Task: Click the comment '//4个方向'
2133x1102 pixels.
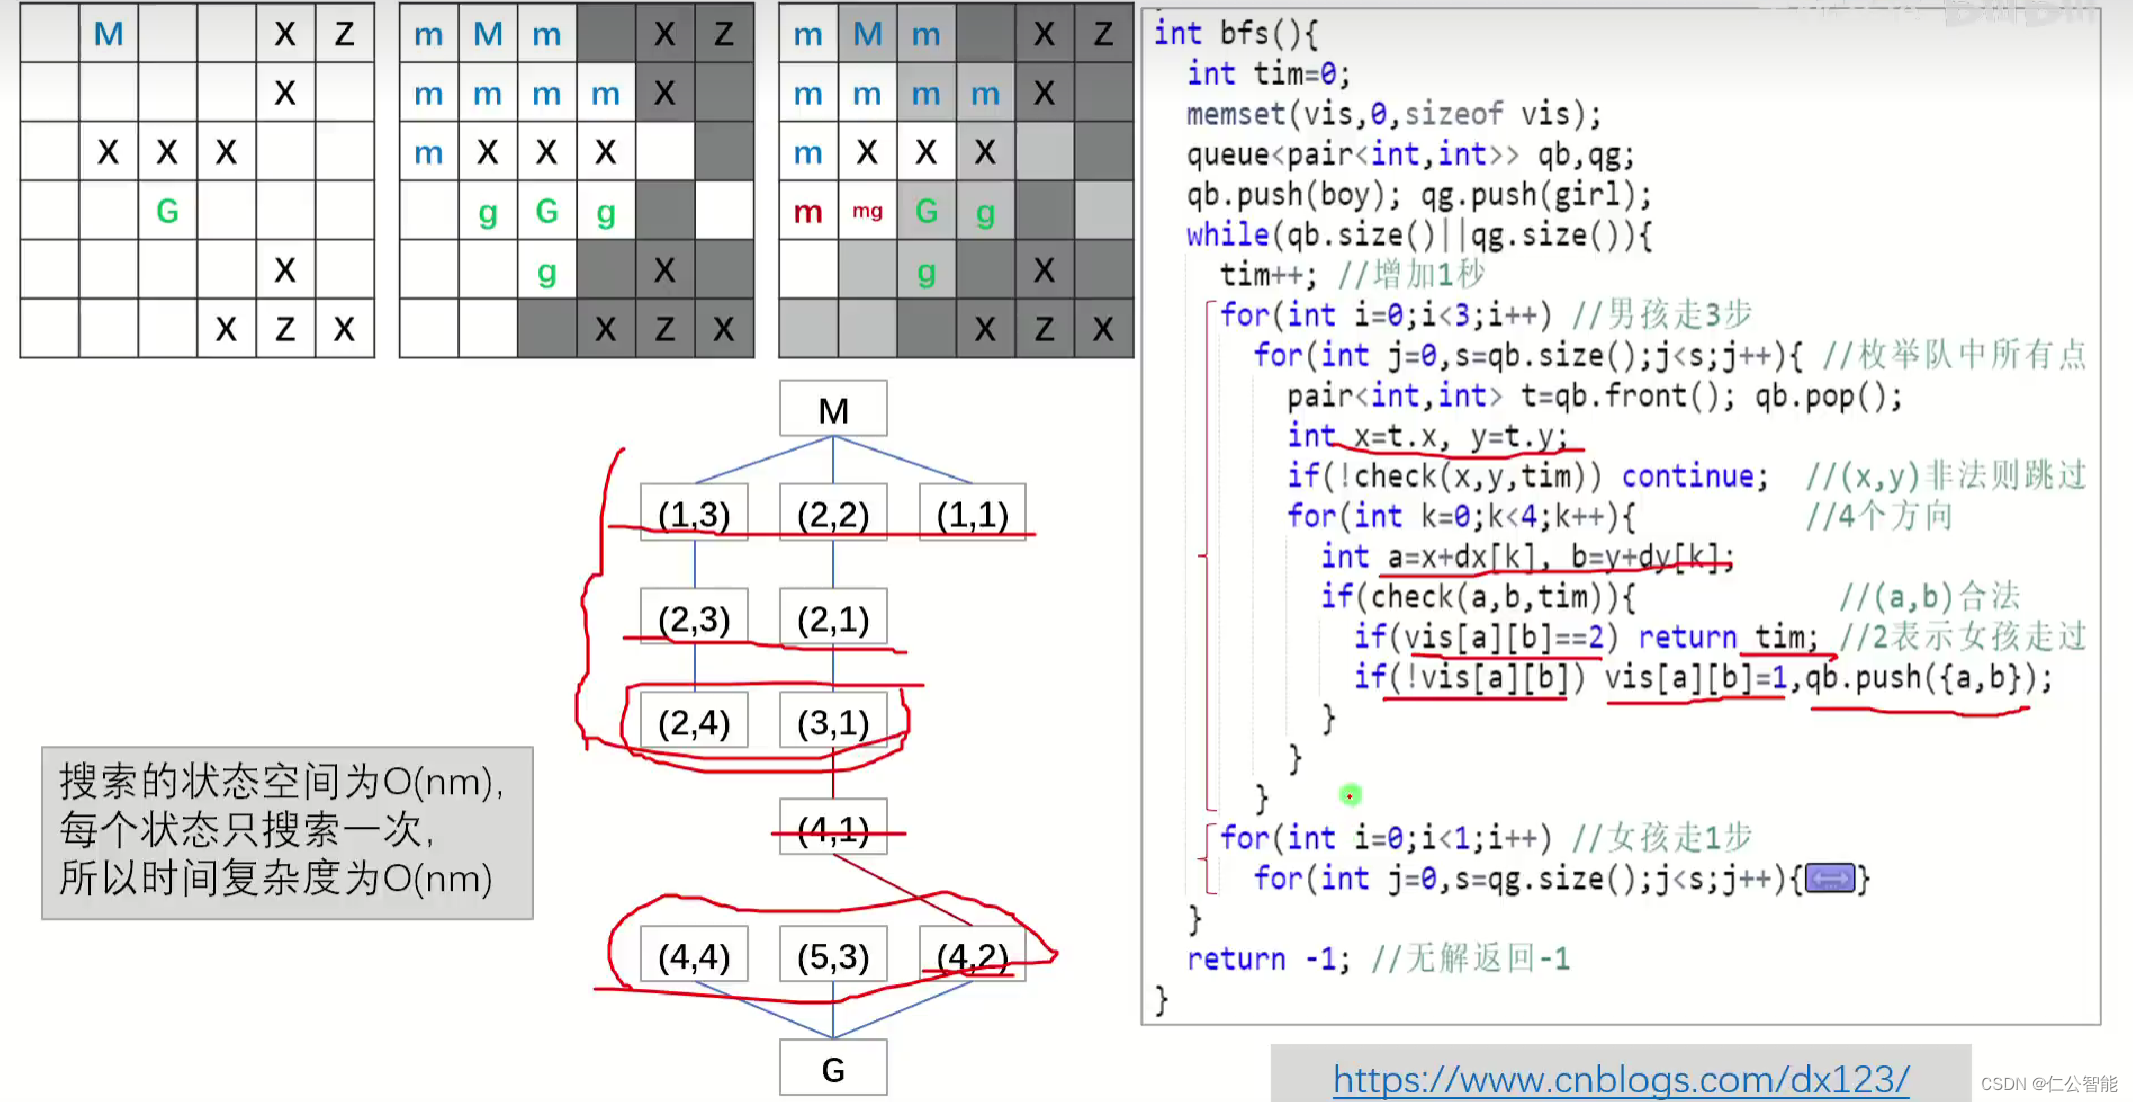Action: tap(1879, 516)
